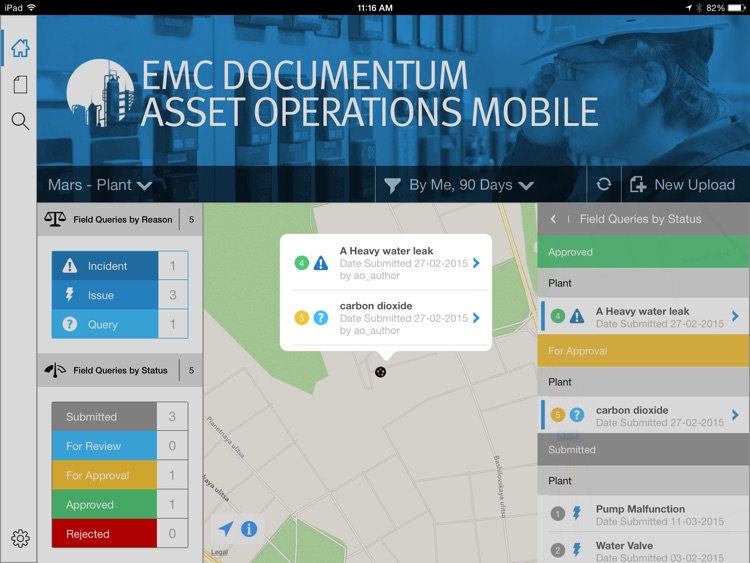The width and height of the screenshot is (750, 563).
Task: Click the green Approved section header
Action: (x=643, y=252)
